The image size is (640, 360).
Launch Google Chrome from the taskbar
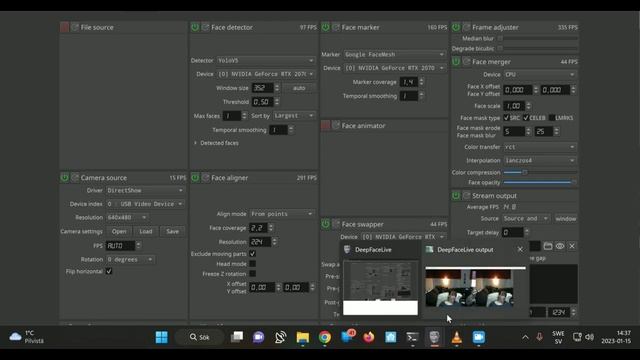325,337
